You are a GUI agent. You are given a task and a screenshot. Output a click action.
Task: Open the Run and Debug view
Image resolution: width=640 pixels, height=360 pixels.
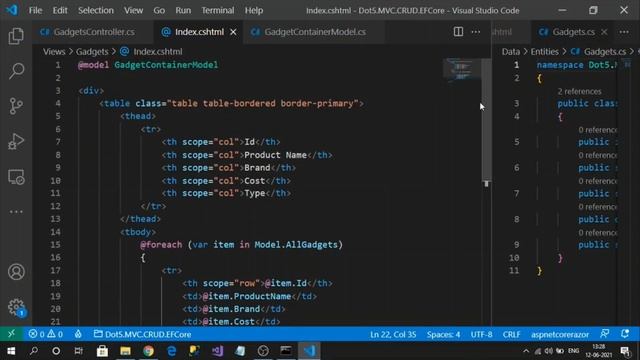coord(16,141)
